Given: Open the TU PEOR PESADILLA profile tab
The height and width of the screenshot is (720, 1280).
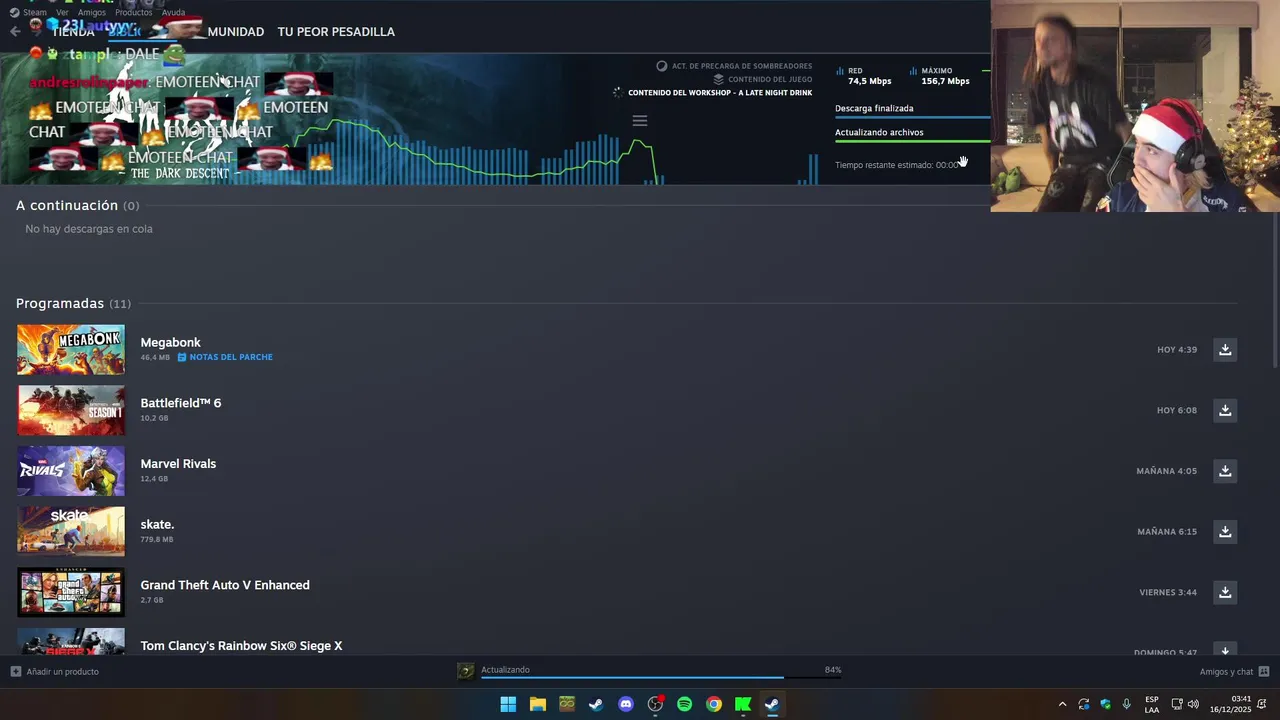Looking at the screenshot, I should [x=336, y=31].
